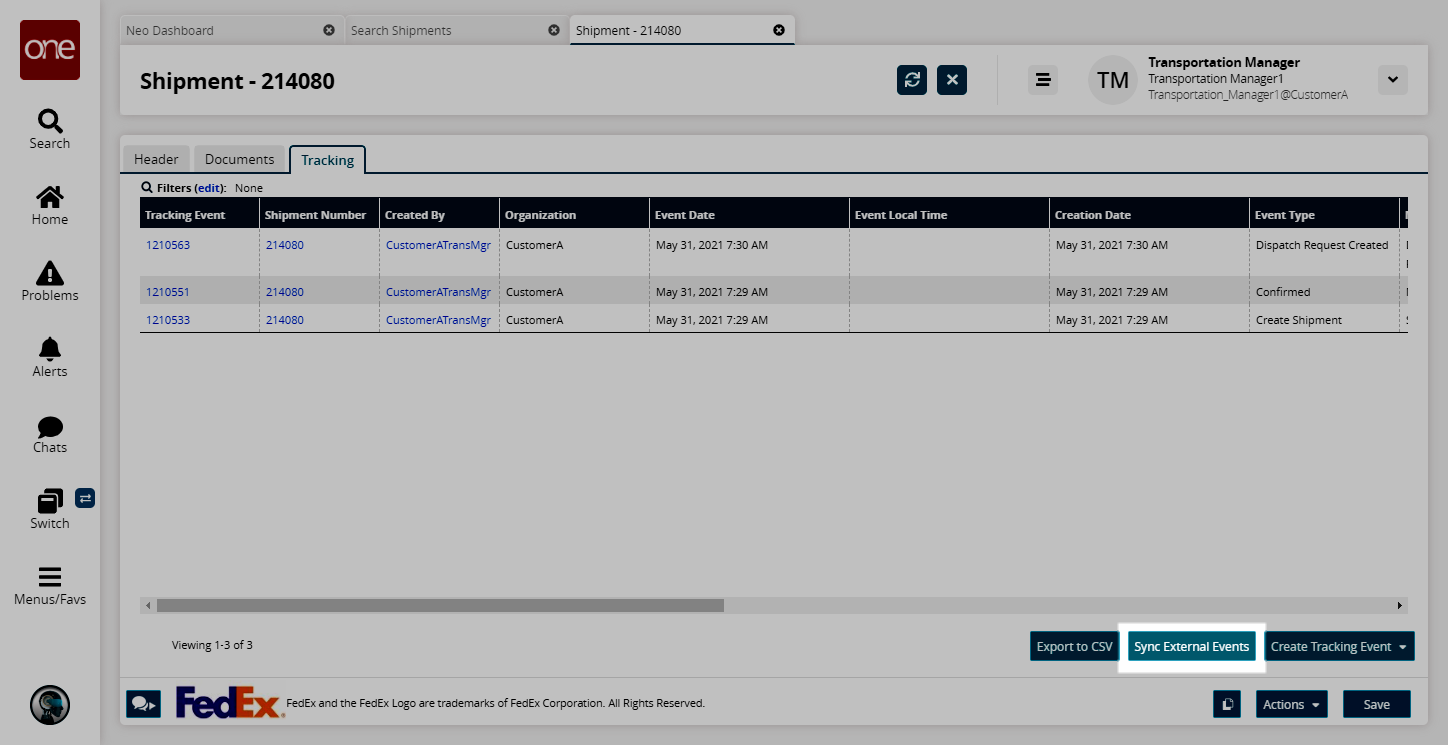Save the shipment
Screen dimensions: 1448x745
(1377, 704)
